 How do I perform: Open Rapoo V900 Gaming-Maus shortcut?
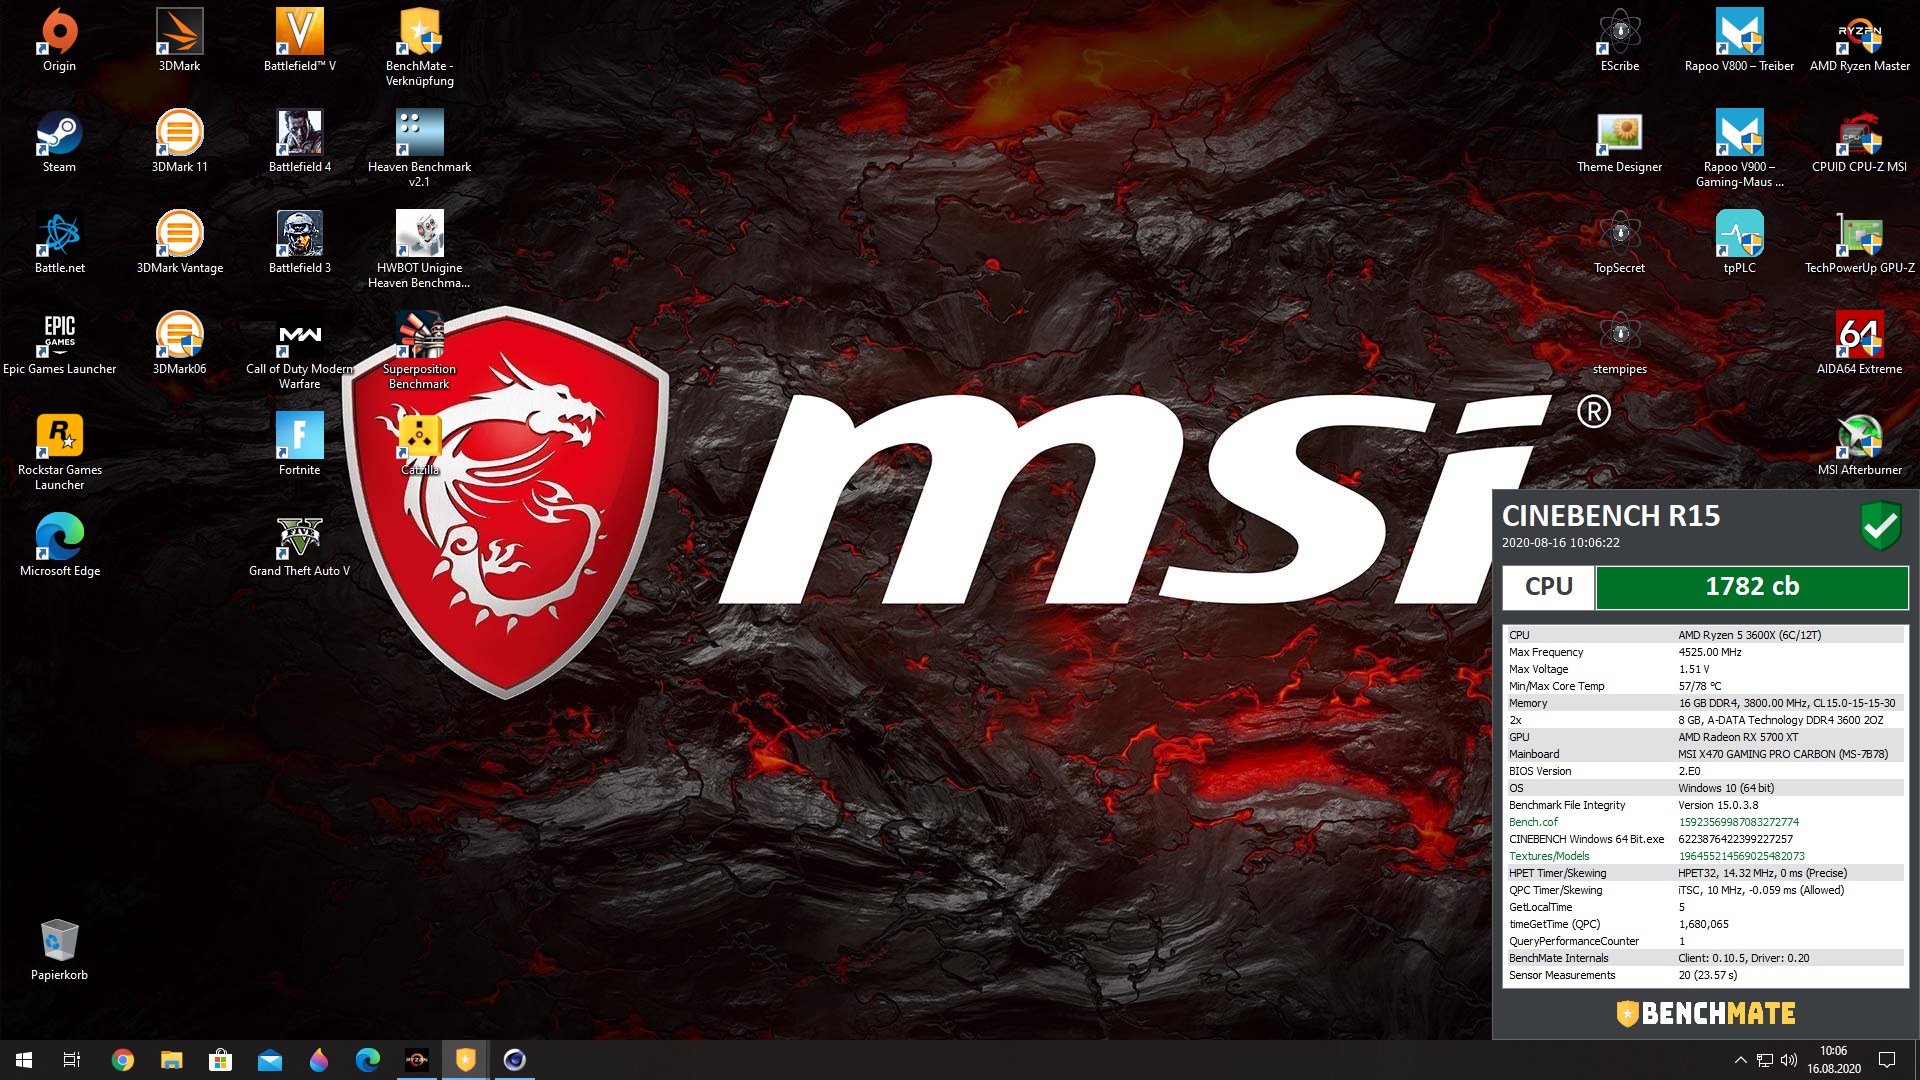(1740, 149)
